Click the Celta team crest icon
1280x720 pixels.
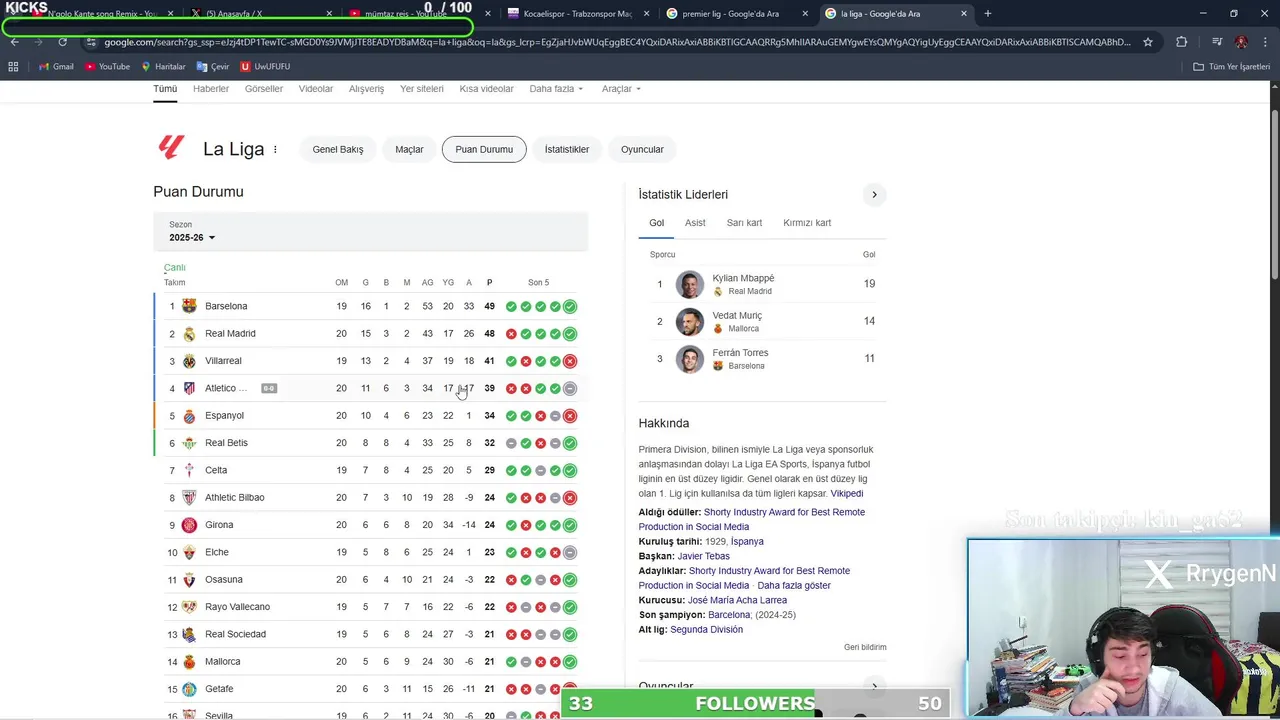(189, 470)
